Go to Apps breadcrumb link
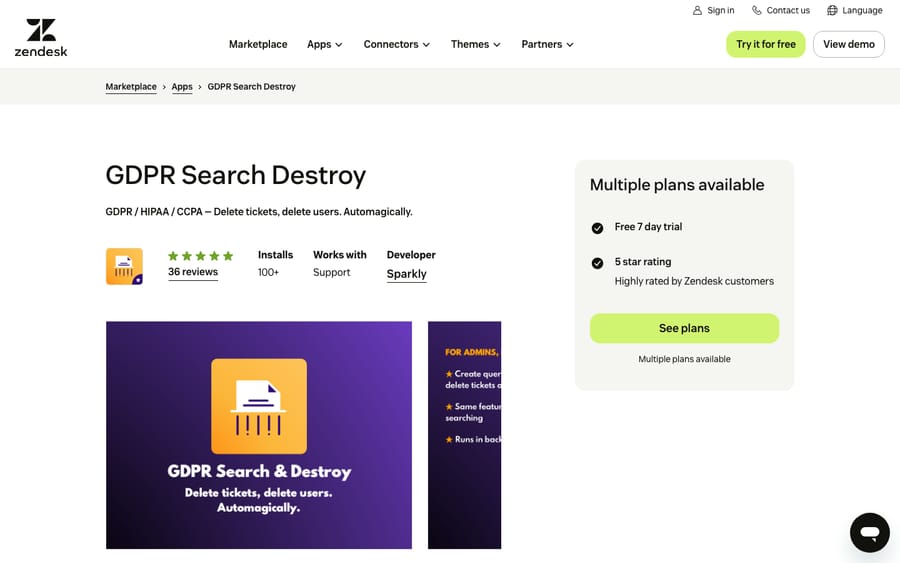The width and height of the screenshot is (900, 563). click(x=182, y=87)
